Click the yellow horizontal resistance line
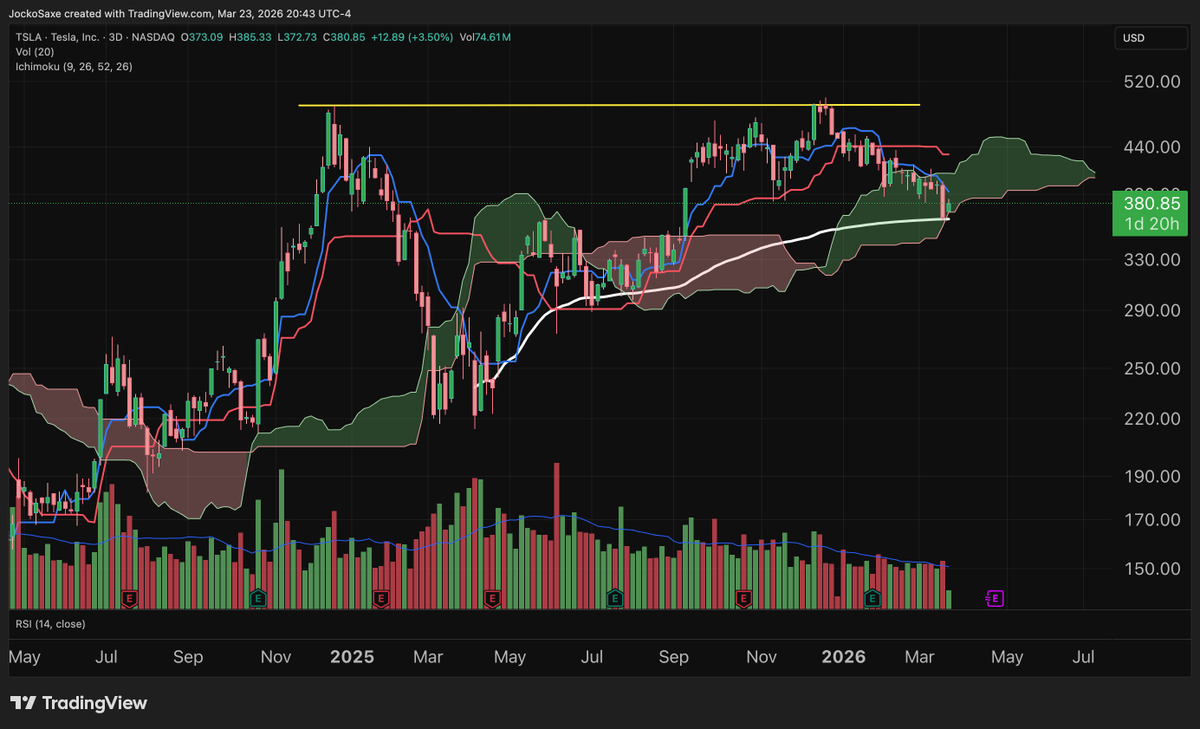Screen dimensions: 1200x729 click(608, 105)
